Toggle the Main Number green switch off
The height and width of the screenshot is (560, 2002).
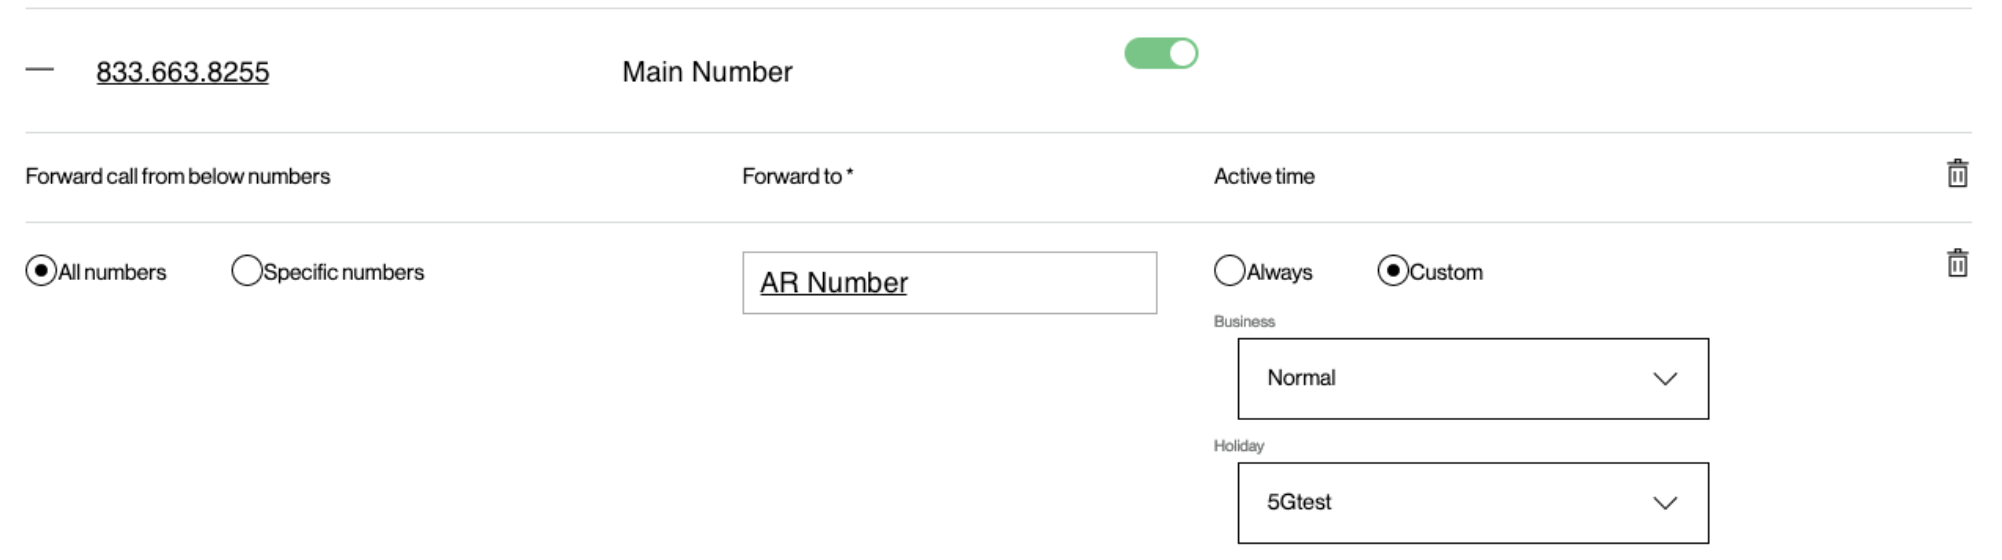[1161, 53]
